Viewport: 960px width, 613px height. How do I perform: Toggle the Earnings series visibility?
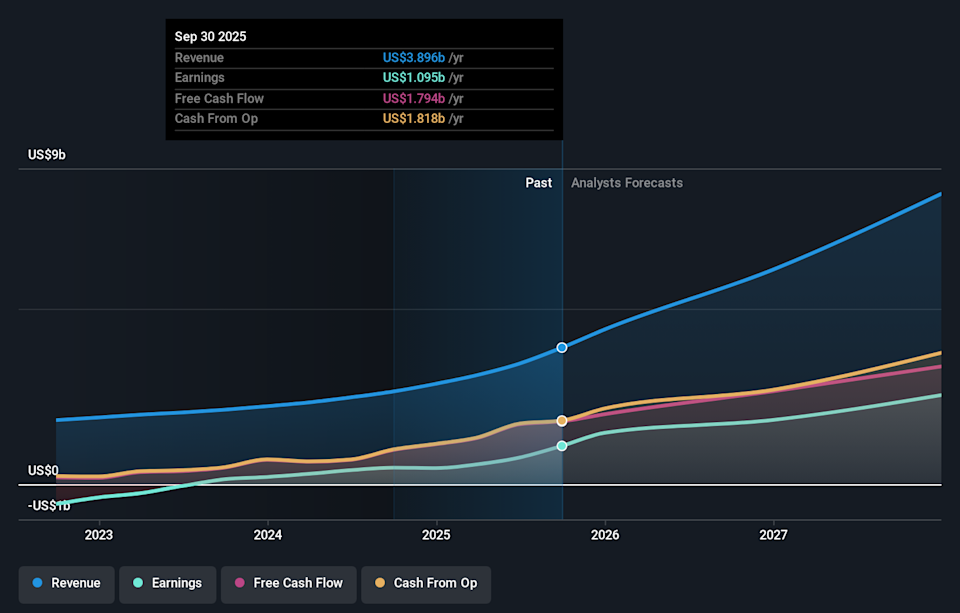point(167,583)
